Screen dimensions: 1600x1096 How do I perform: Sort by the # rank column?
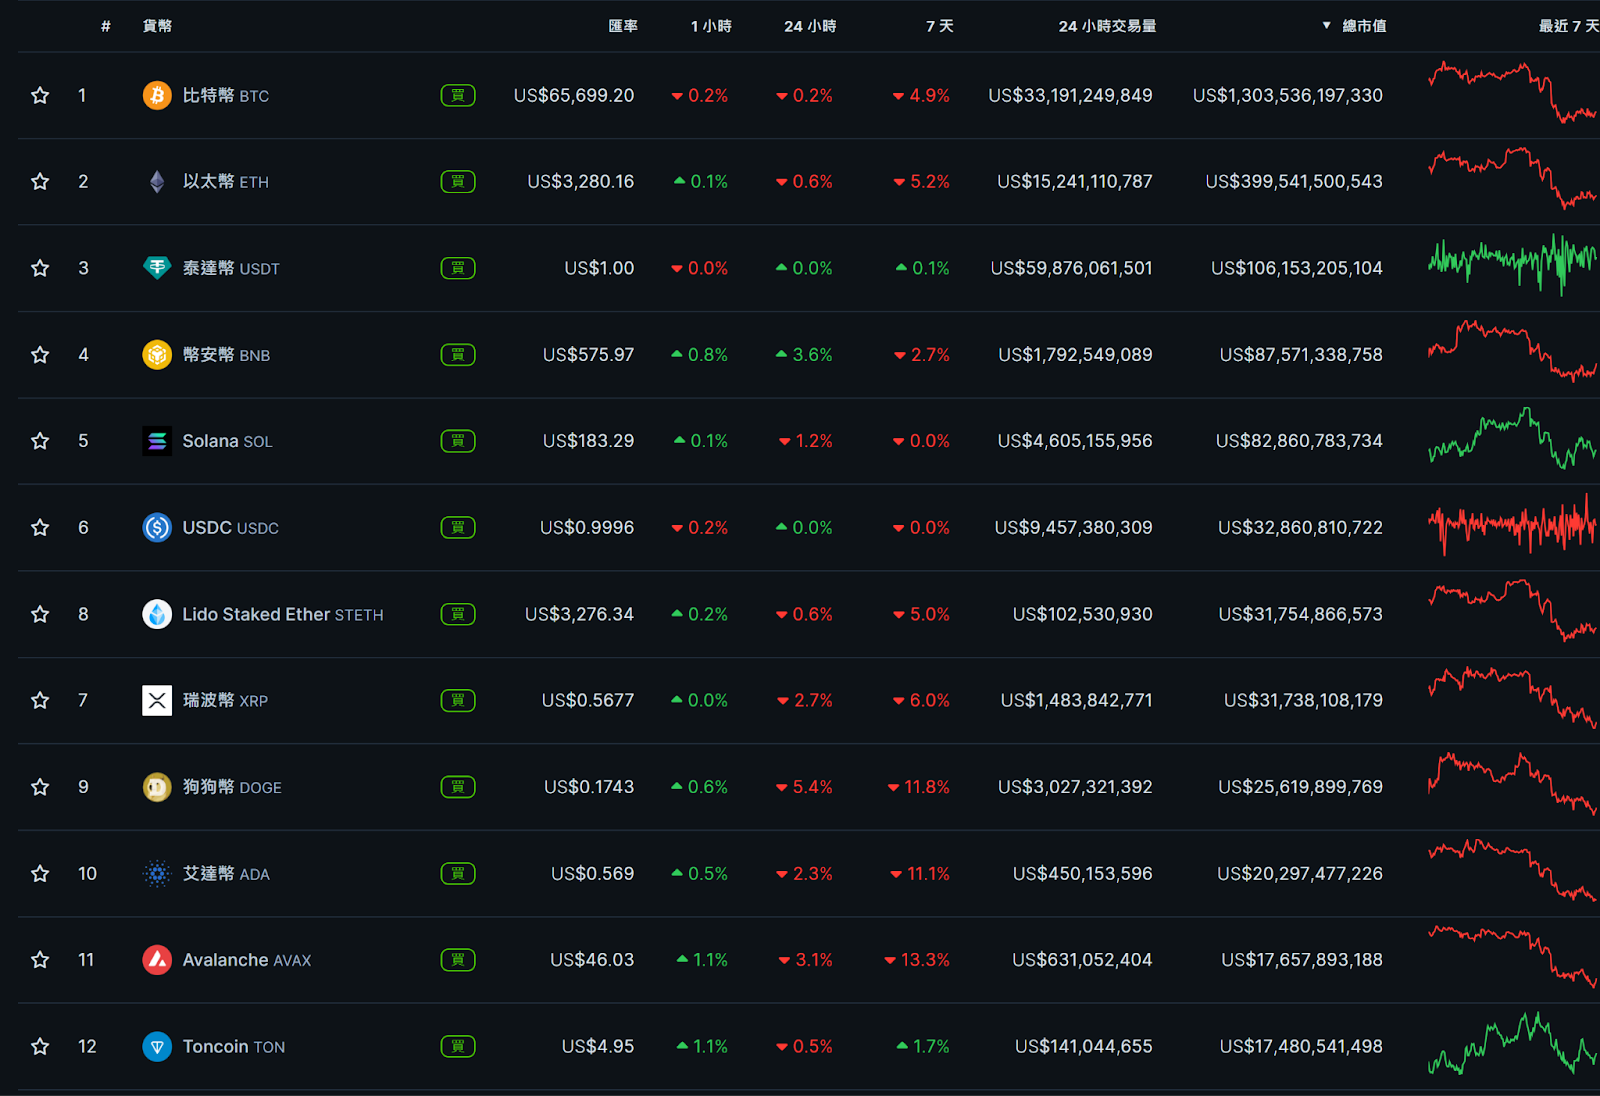(x=105, y=26)
